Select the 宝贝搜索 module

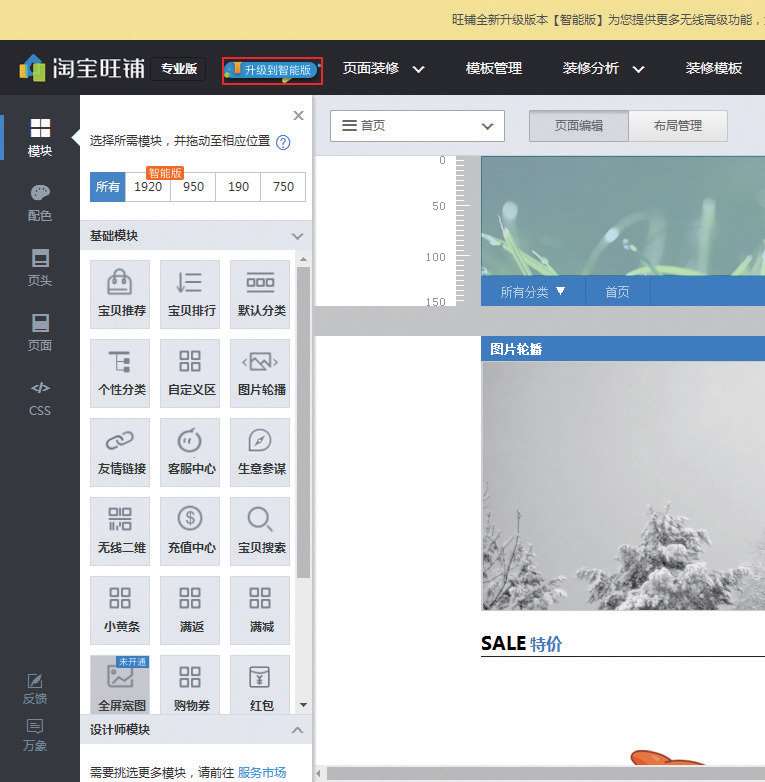click(260, 531)
